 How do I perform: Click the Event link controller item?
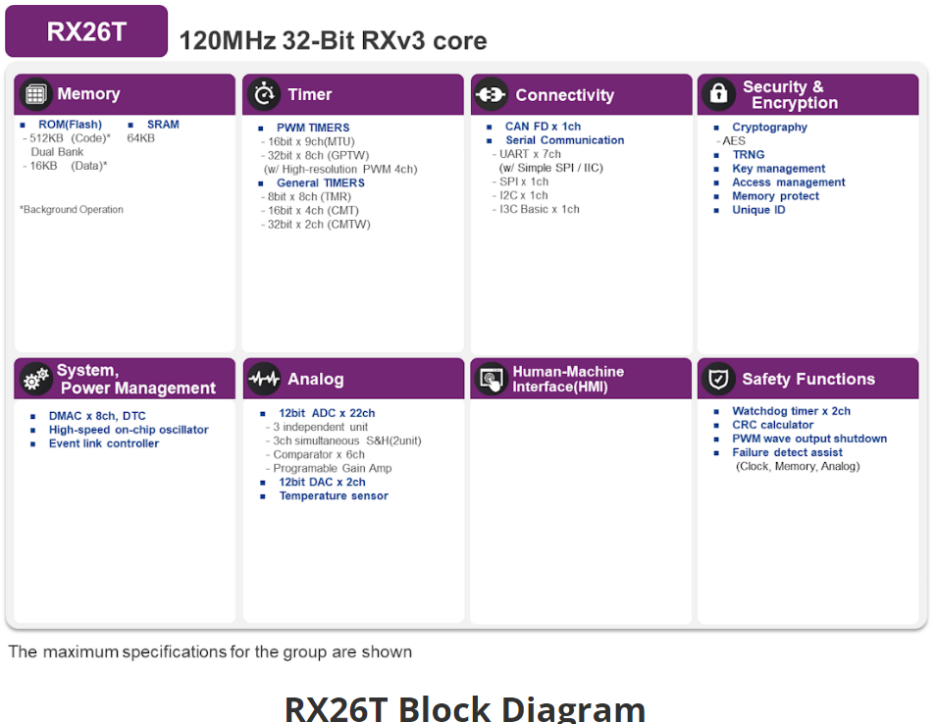[x=104, y=443]
